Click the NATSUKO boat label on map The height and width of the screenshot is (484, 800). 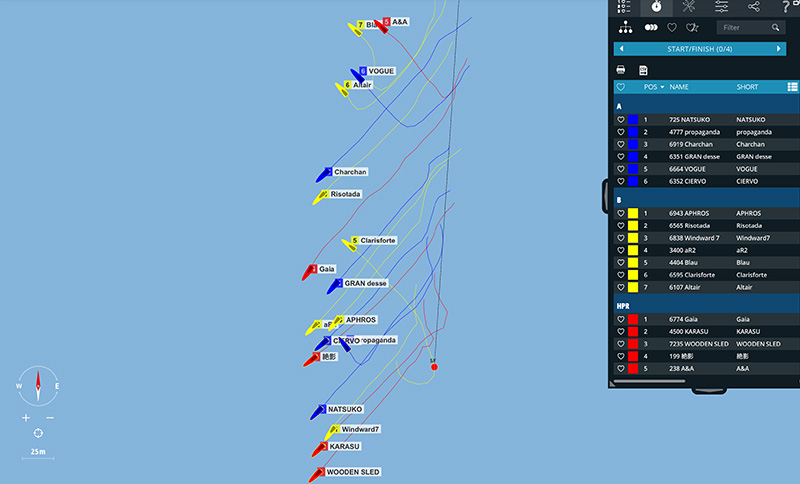coord(345,409)
